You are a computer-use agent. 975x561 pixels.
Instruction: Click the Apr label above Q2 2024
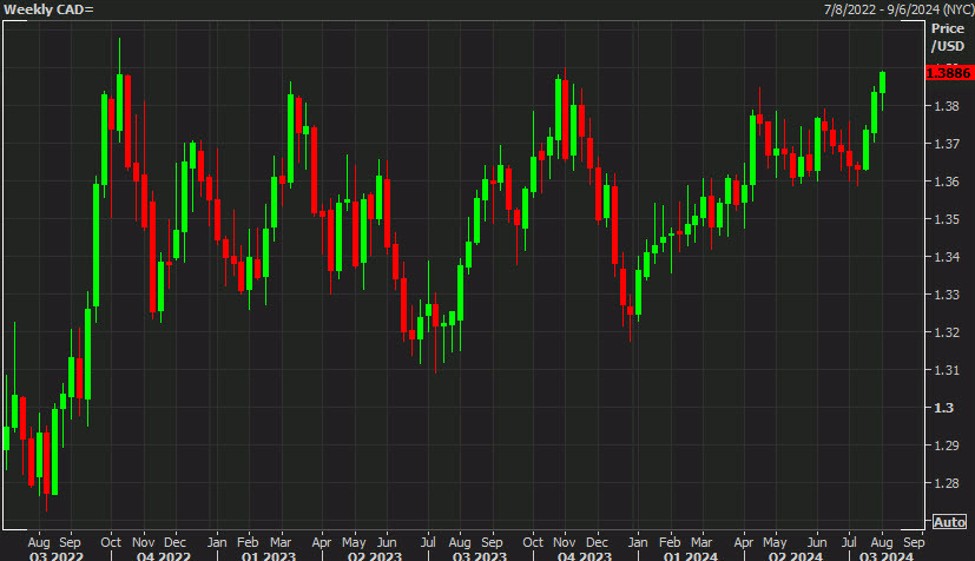pos(743,541)
